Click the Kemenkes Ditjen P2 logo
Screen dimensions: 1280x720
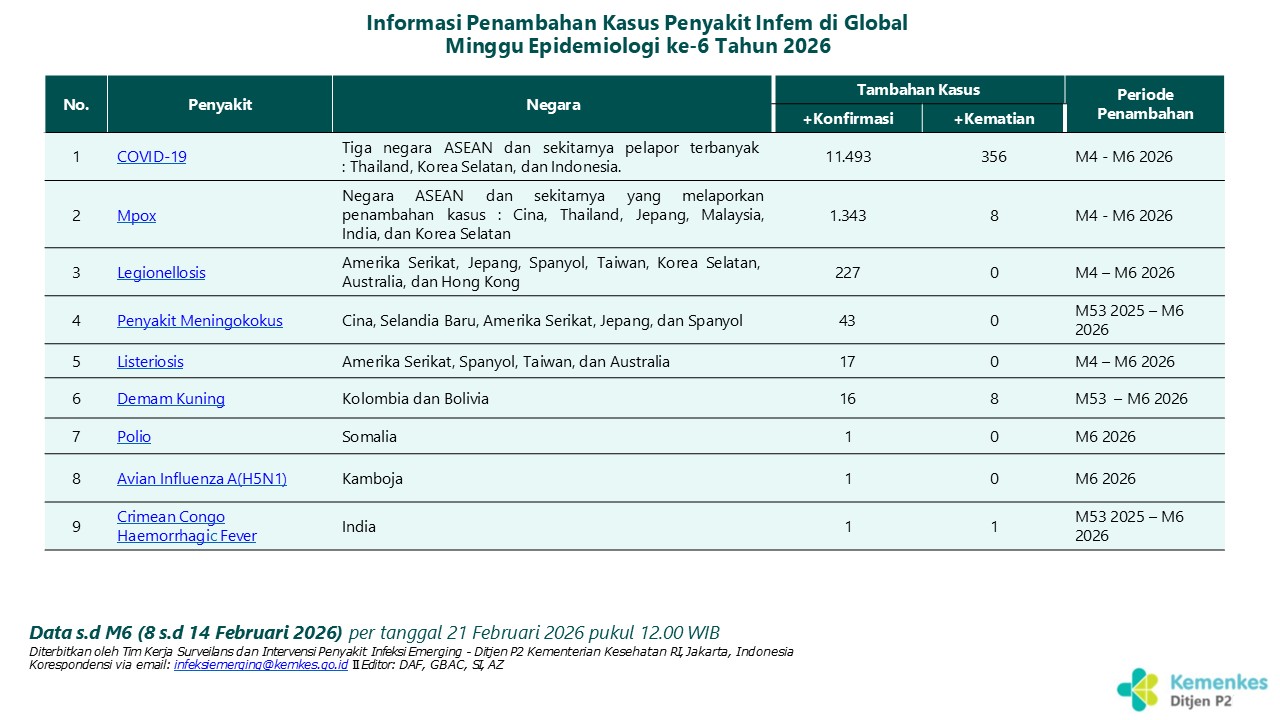click(x=1191, y=690)
